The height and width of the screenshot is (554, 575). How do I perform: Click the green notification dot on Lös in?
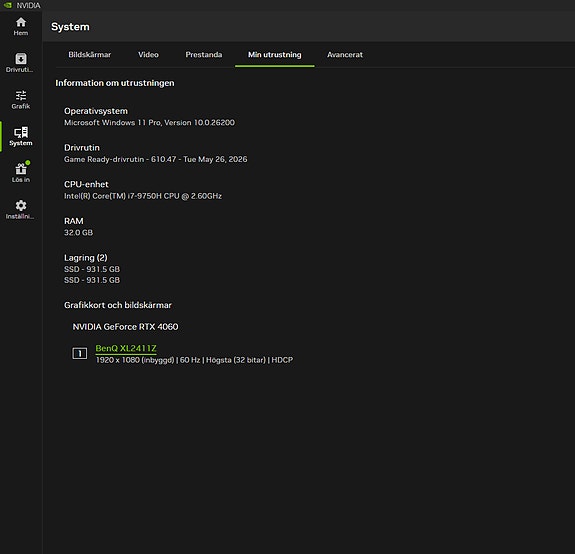pos(28,162)
